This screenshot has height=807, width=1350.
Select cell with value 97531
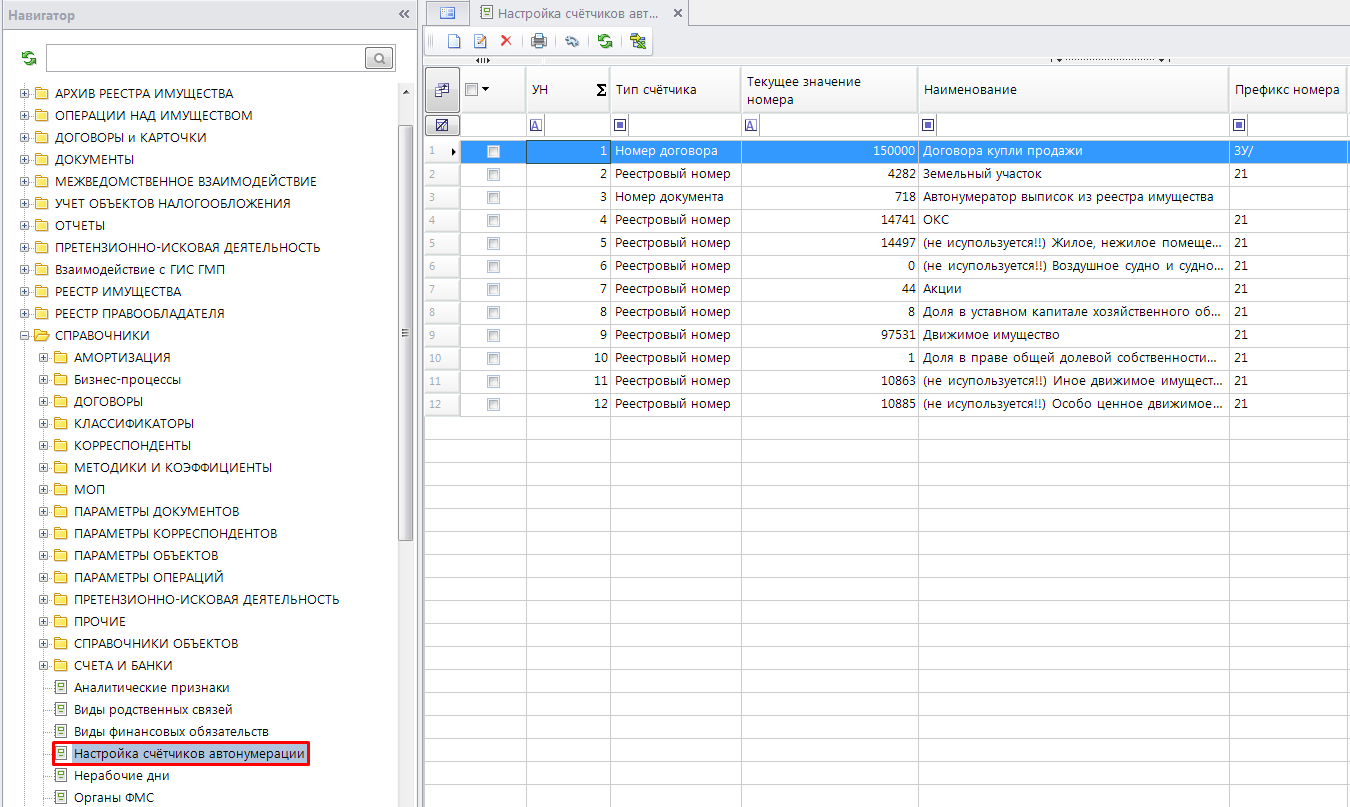pyautogui.click(x=830, y=335)
